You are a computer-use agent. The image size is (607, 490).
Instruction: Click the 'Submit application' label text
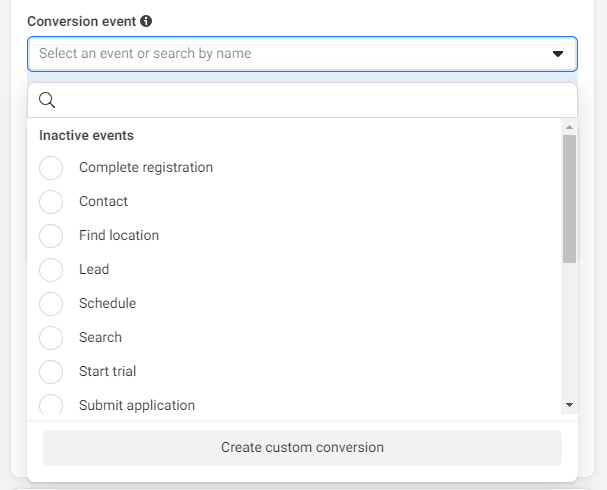[x=137, y=405]
